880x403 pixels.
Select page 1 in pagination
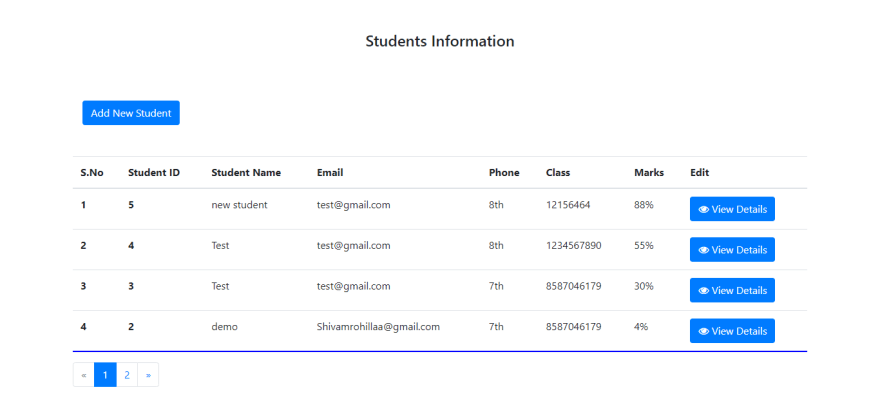105,375
